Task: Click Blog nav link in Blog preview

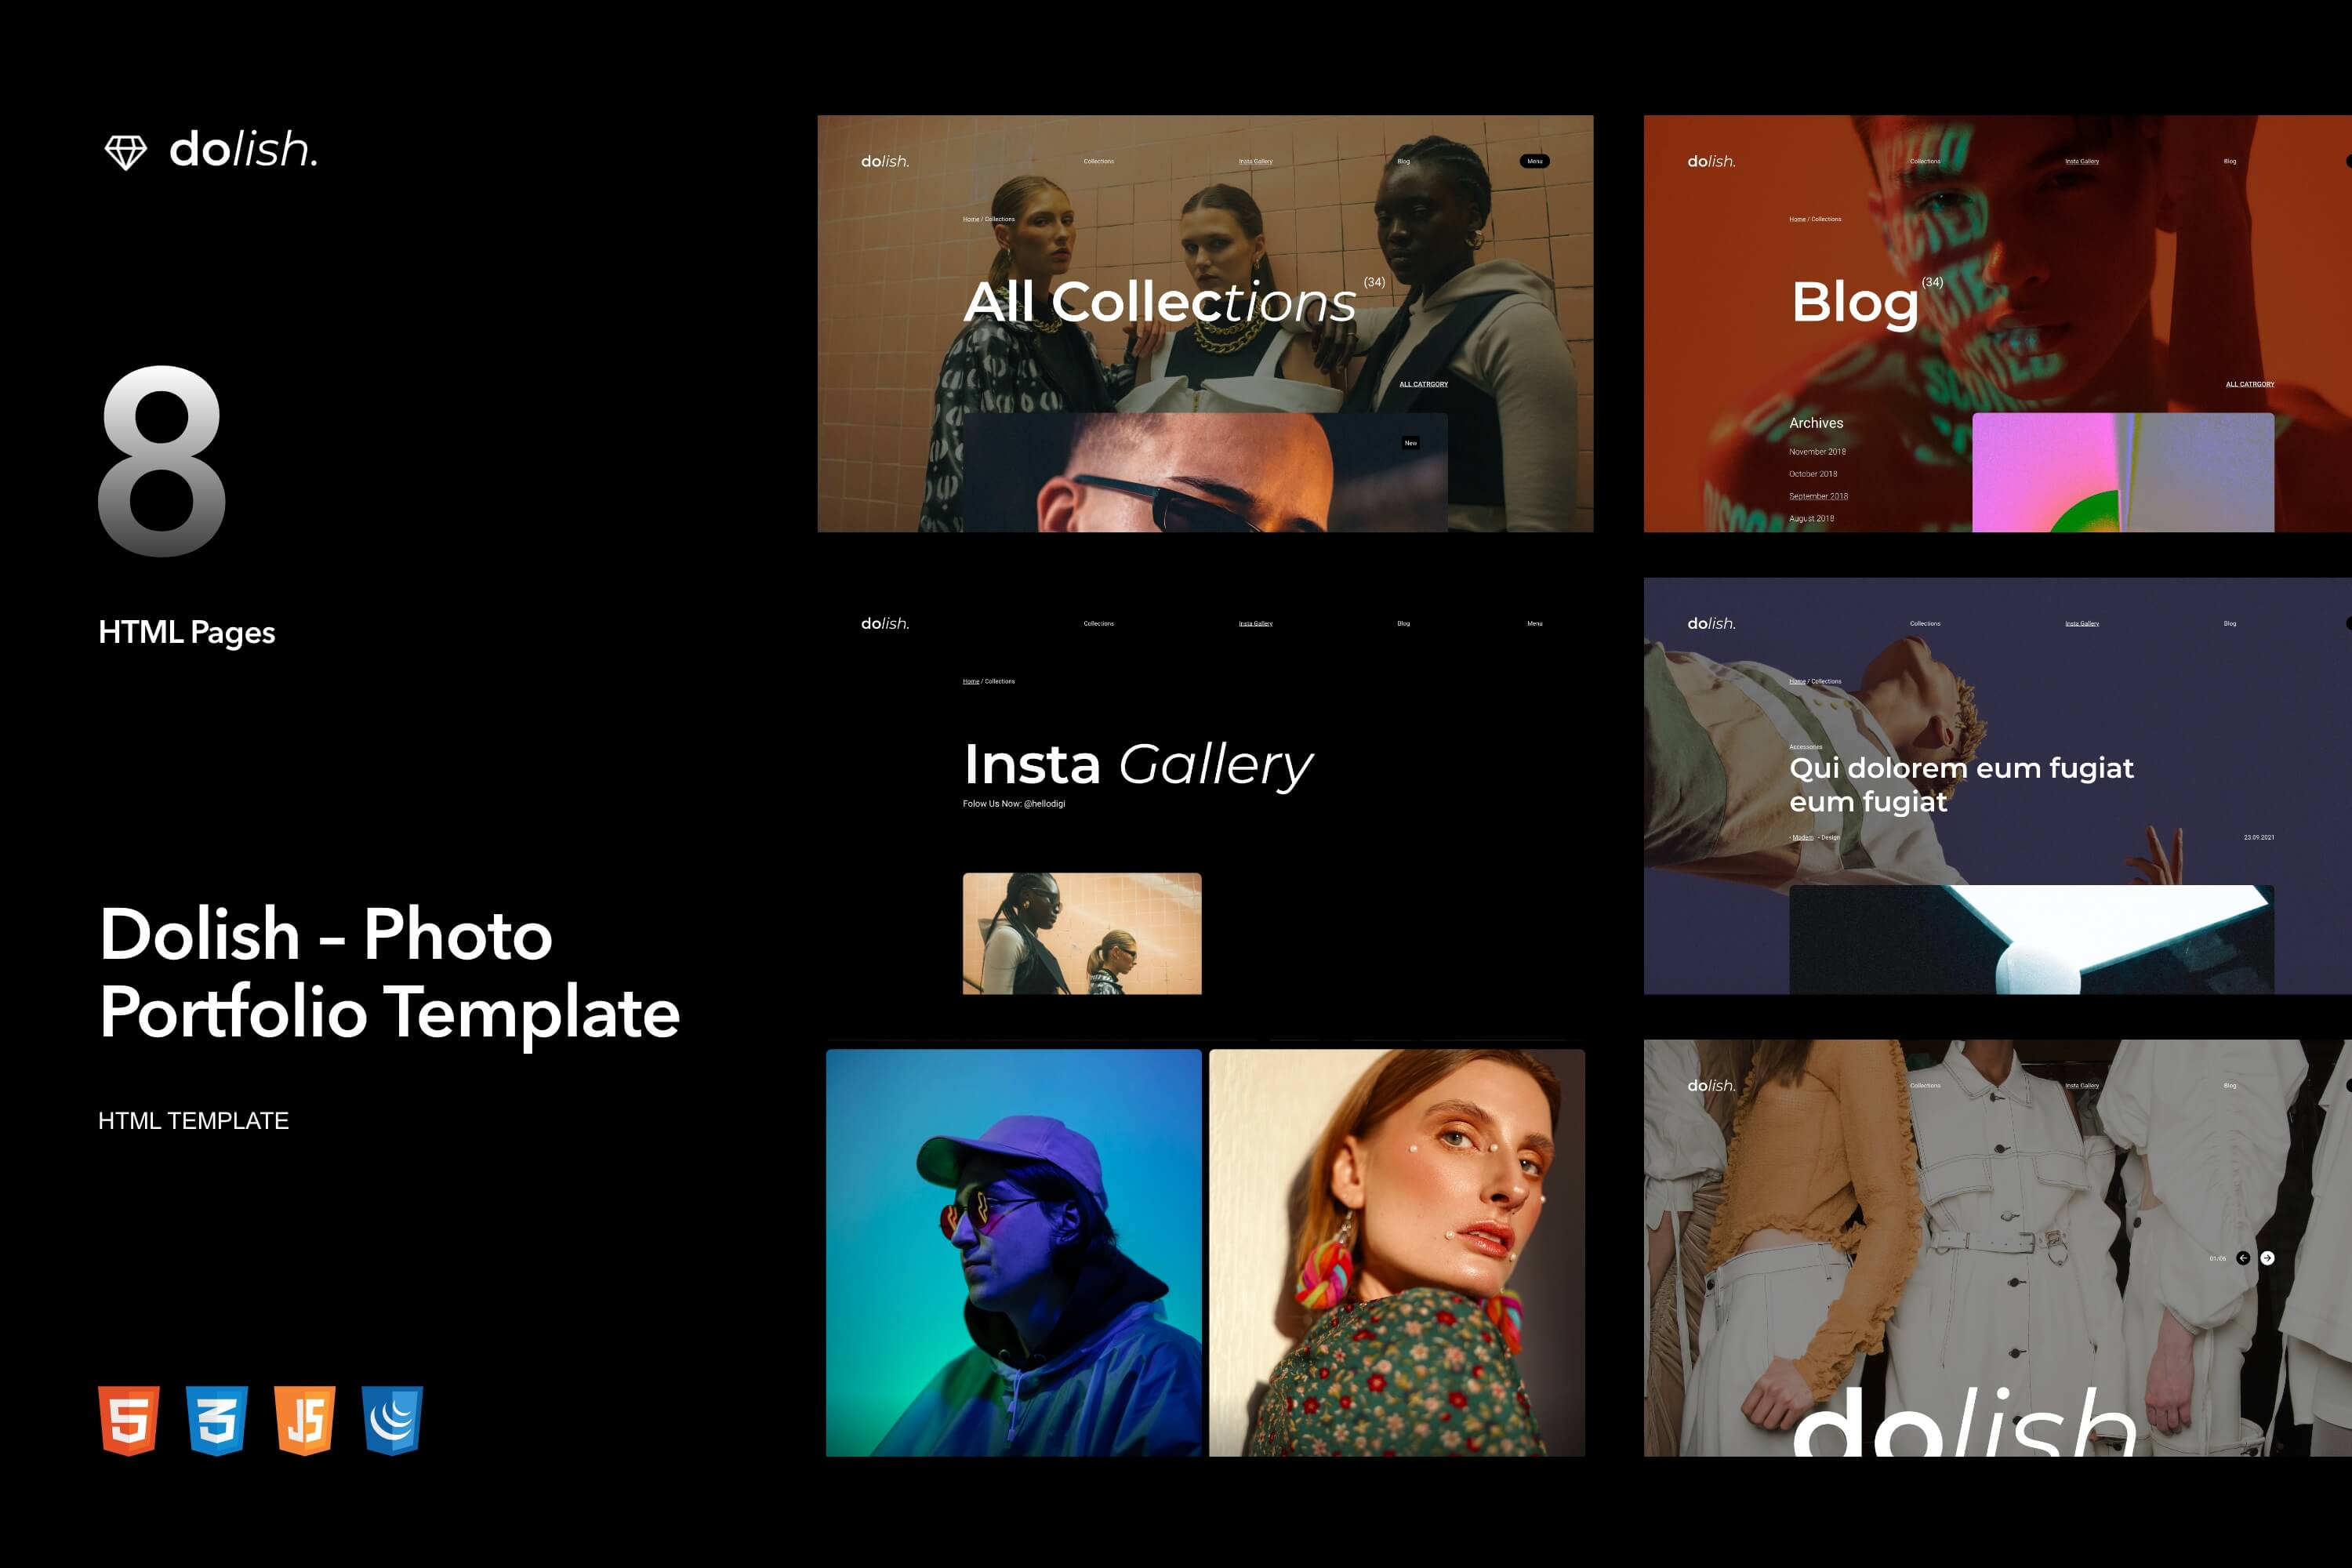Action: (2229, 161)
